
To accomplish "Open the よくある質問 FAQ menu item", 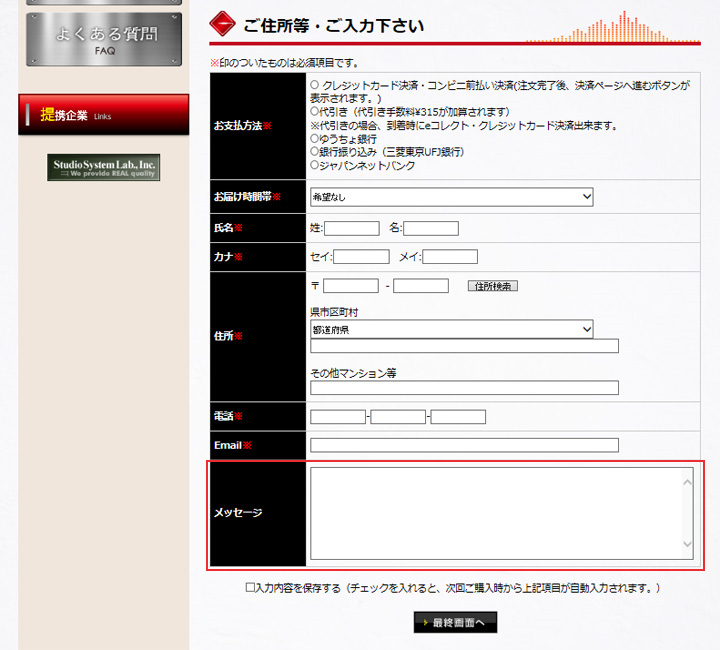I will 104,40.
